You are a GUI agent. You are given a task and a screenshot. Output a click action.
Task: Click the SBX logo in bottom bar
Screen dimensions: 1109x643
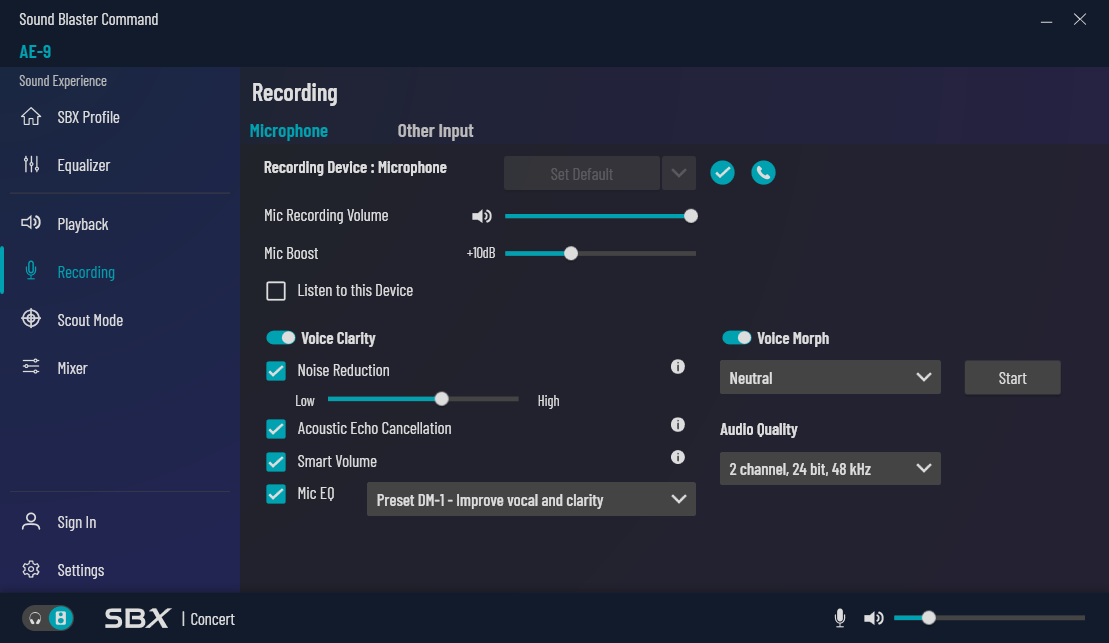click(x=137, y=618)
